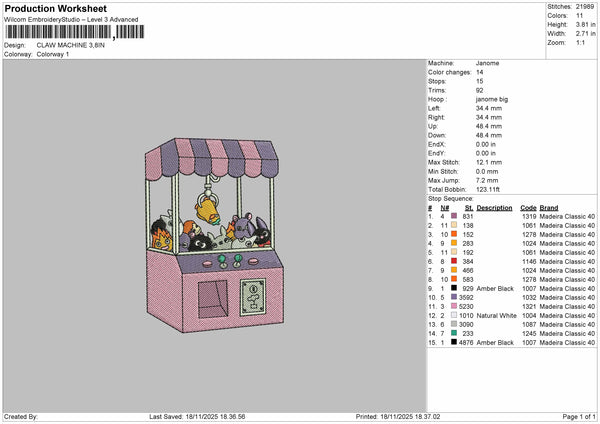The image size is (600, 424).
Task: Click the 'Colorway 1' value
Action: 53,54
